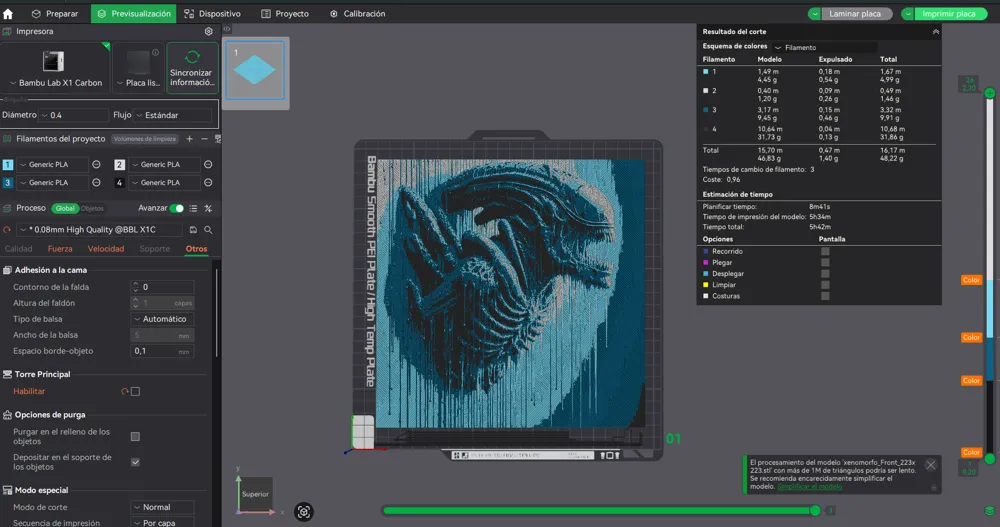Viewport: 1000px width, 527px height.
Task: Open the Calidad settings tab
Action: [18, 249]
